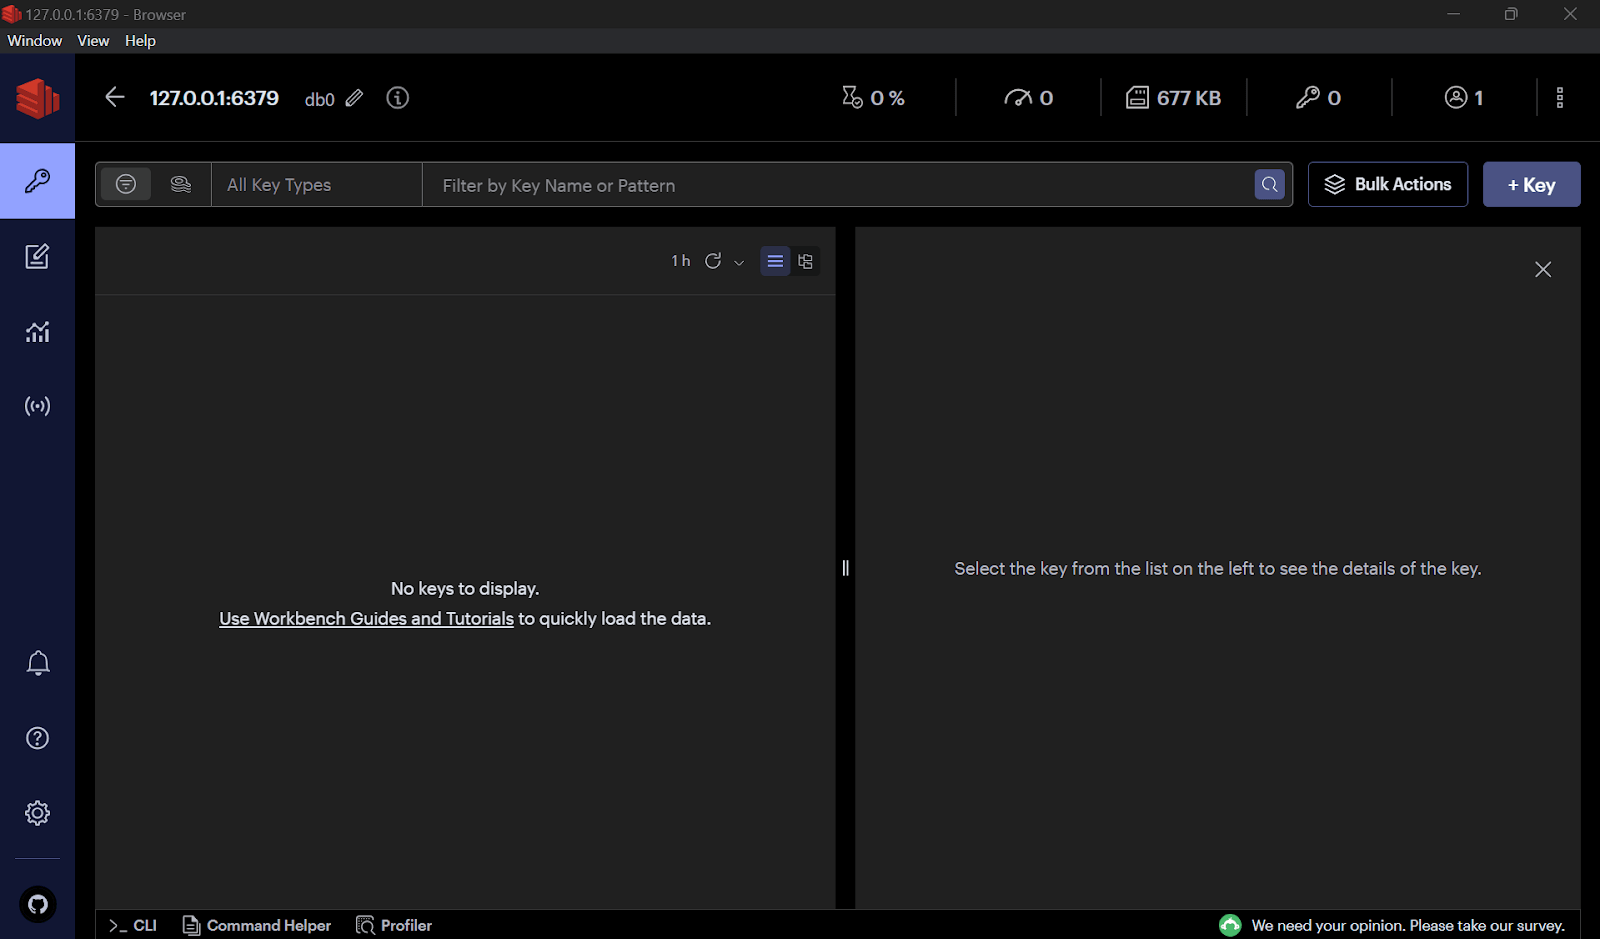Open Analysis Tools from the sidebar
Screen dimensions: 1600x939
click(37, 332)
